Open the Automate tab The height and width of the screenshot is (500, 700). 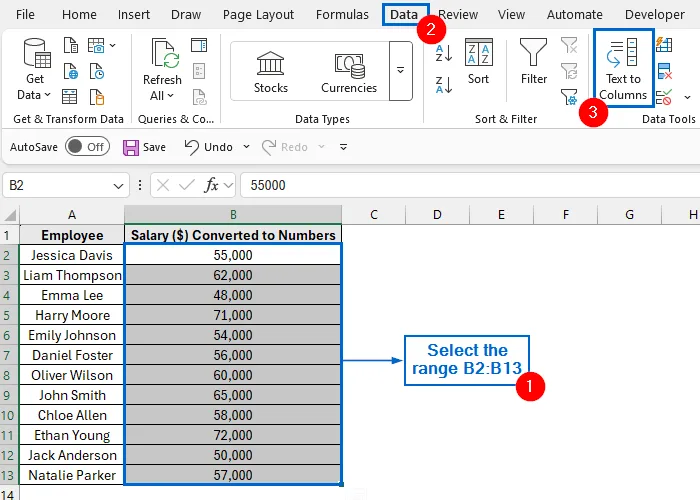575,15
